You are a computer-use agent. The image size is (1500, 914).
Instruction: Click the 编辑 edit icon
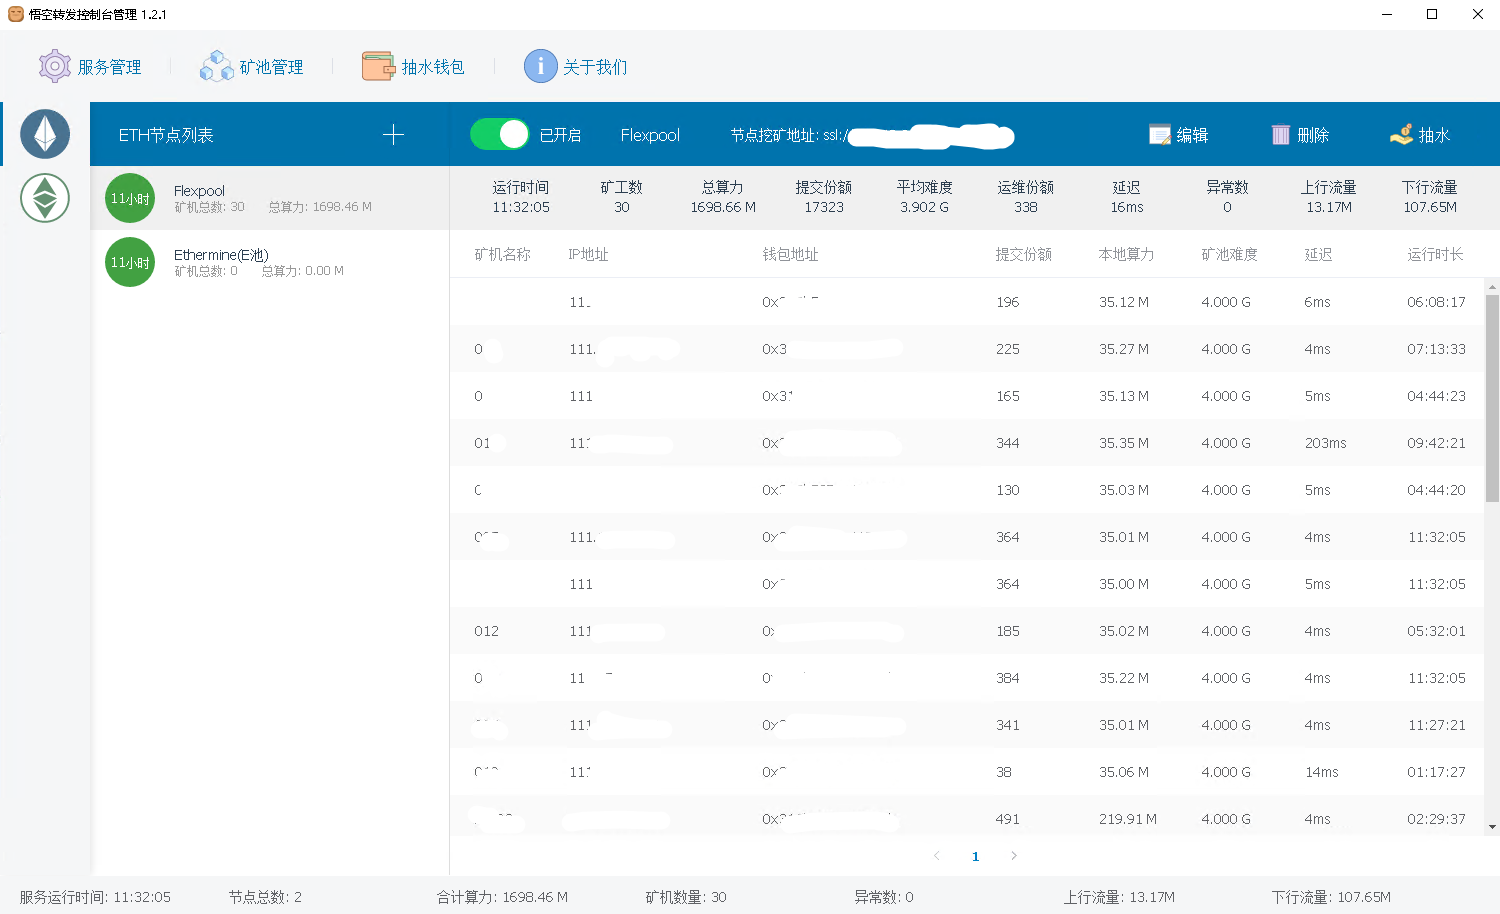click(x=1160, y=135)
